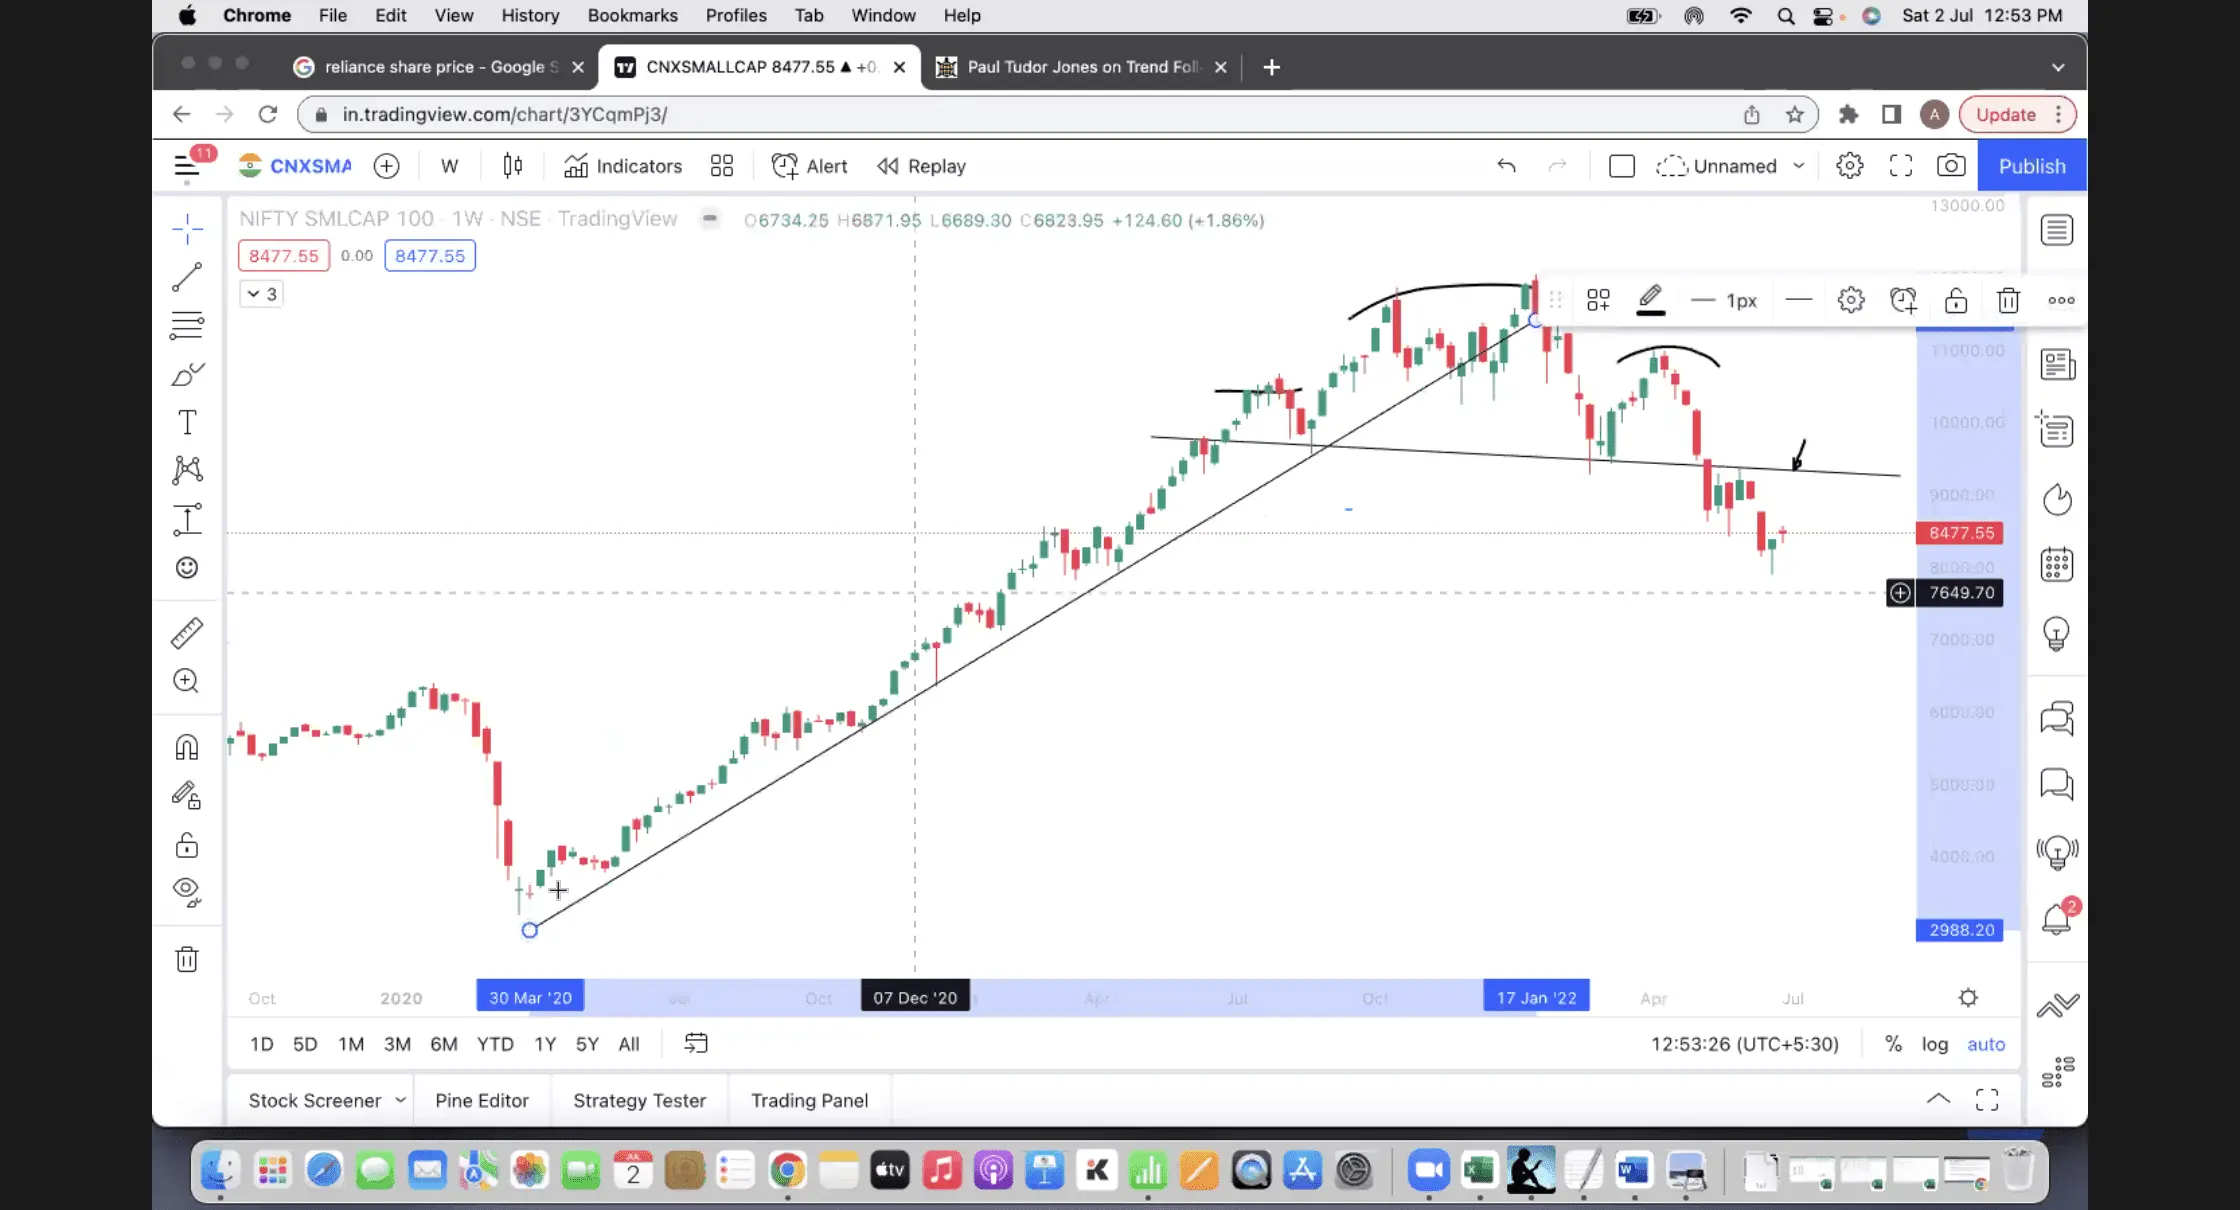Screen dimensions: 2240x1210
Task: Toggle hide all drawings eye icon
Action: click(187, 890)
